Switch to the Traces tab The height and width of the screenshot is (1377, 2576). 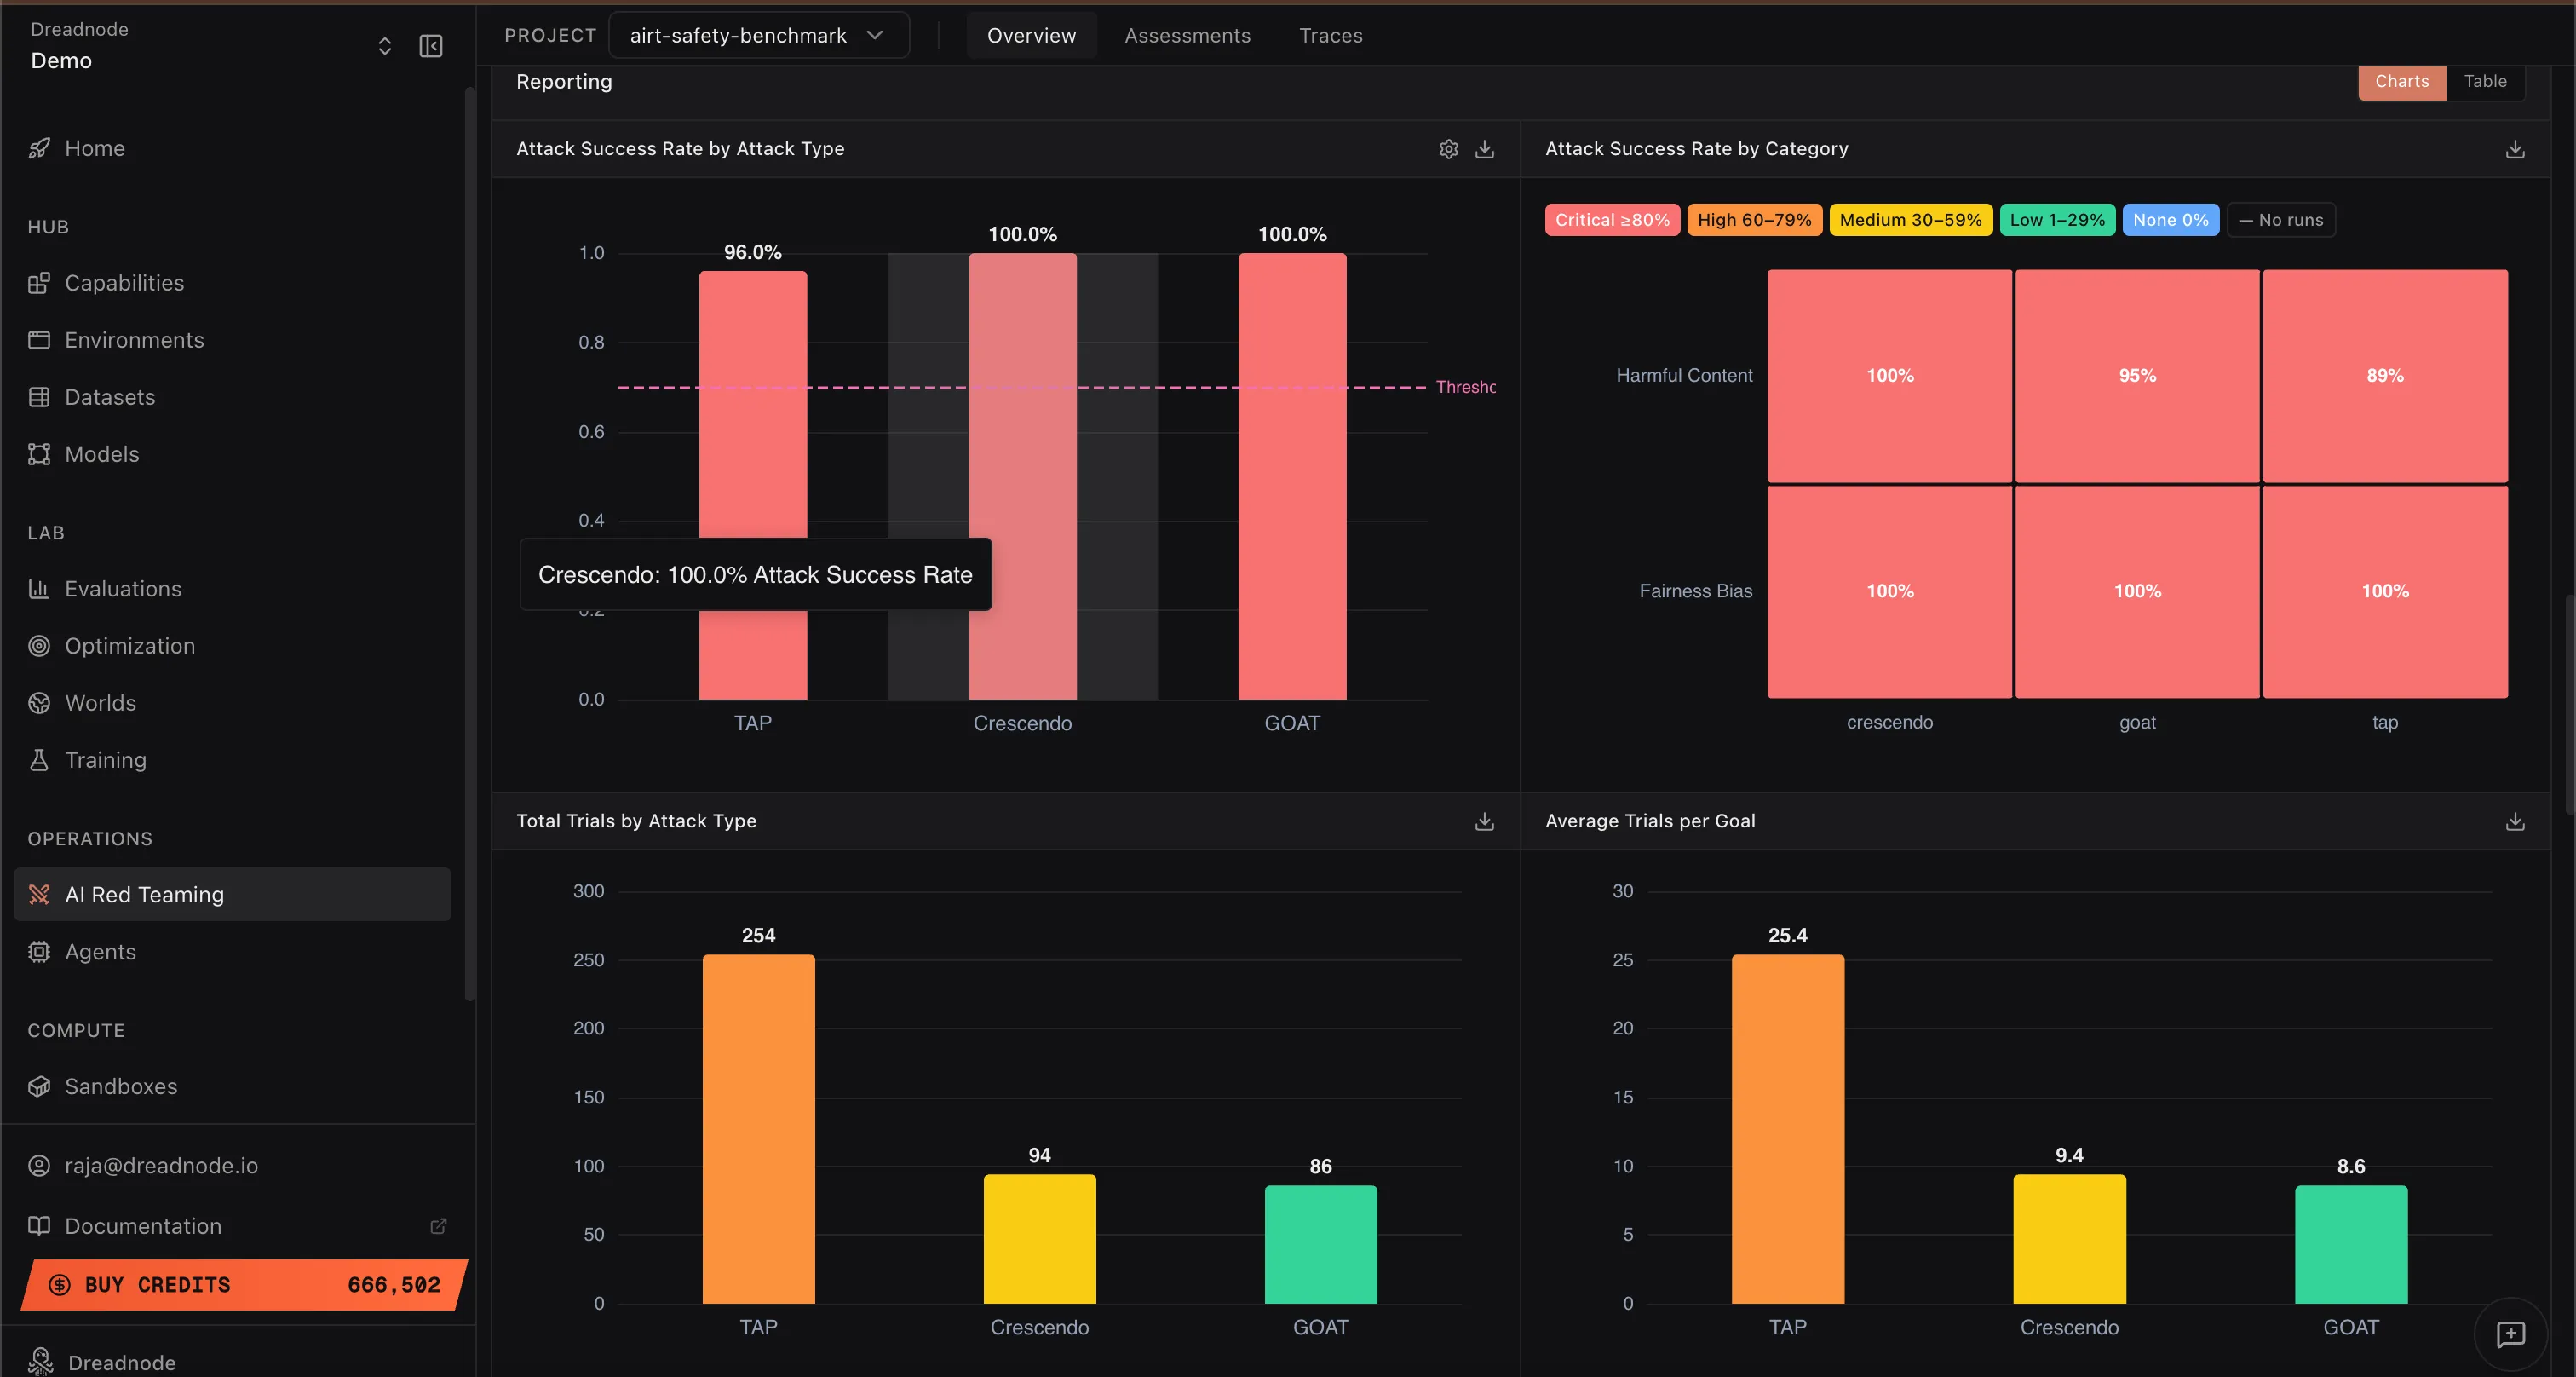pos(1330,36)
